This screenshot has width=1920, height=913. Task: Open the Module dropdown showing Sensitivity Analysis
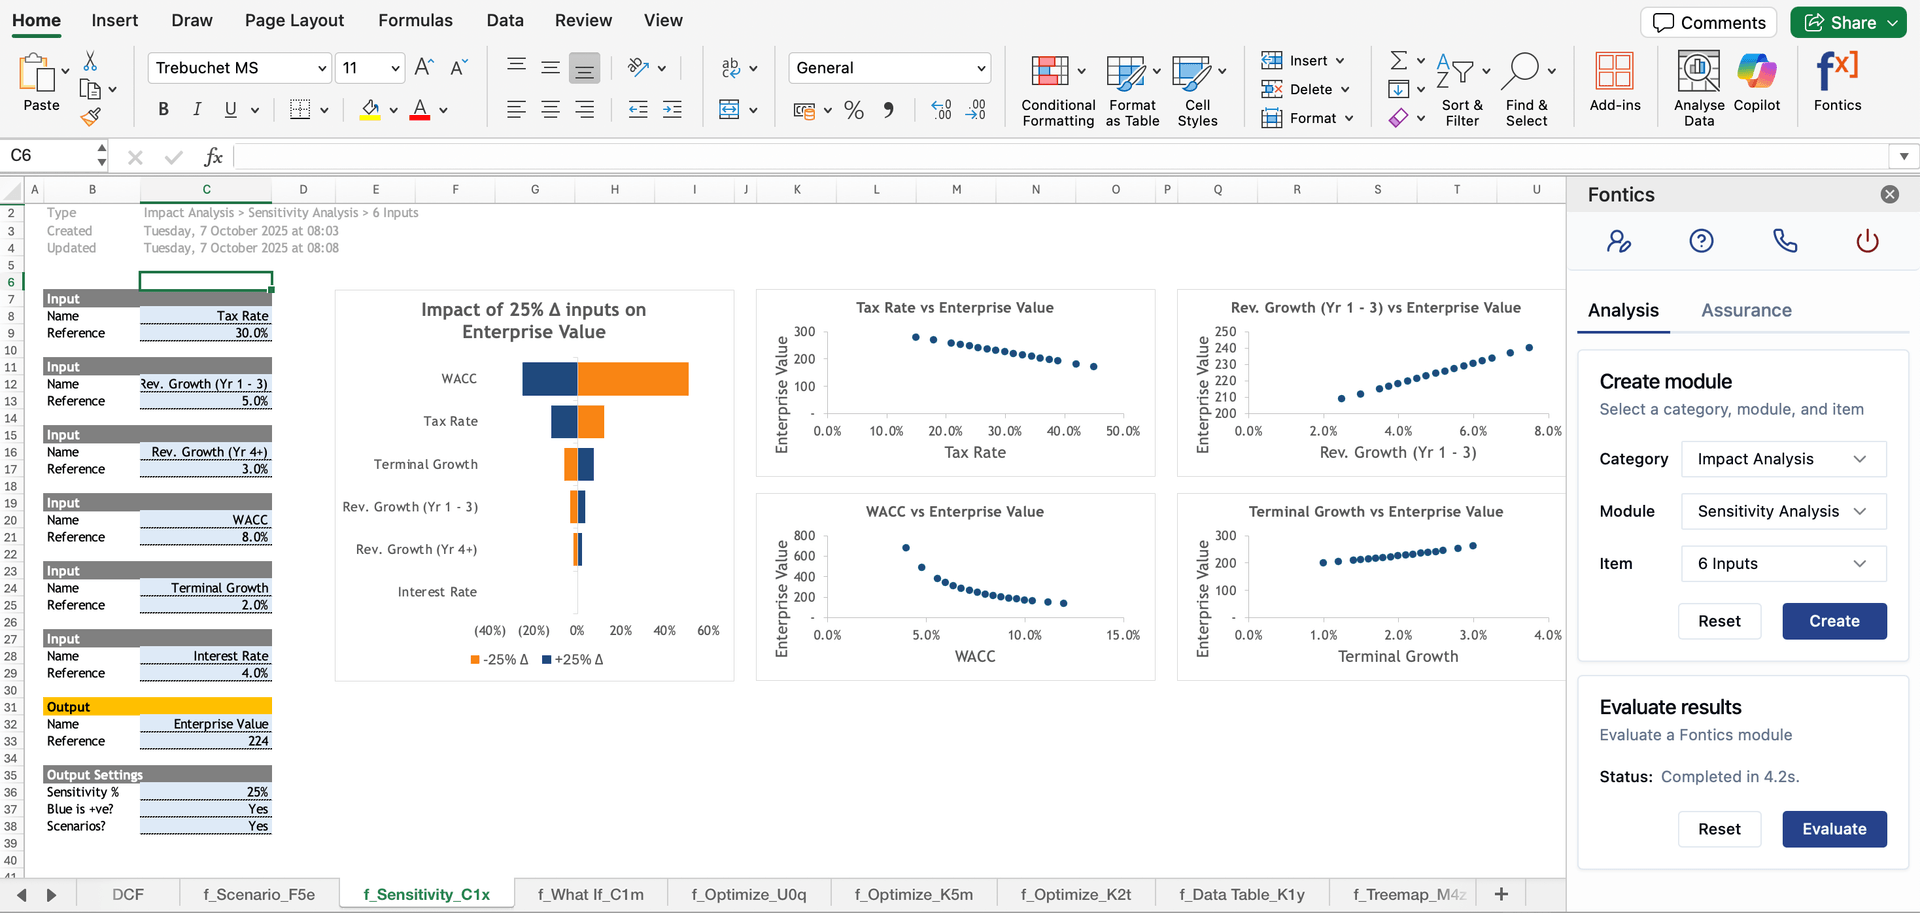coord(1783,511)
